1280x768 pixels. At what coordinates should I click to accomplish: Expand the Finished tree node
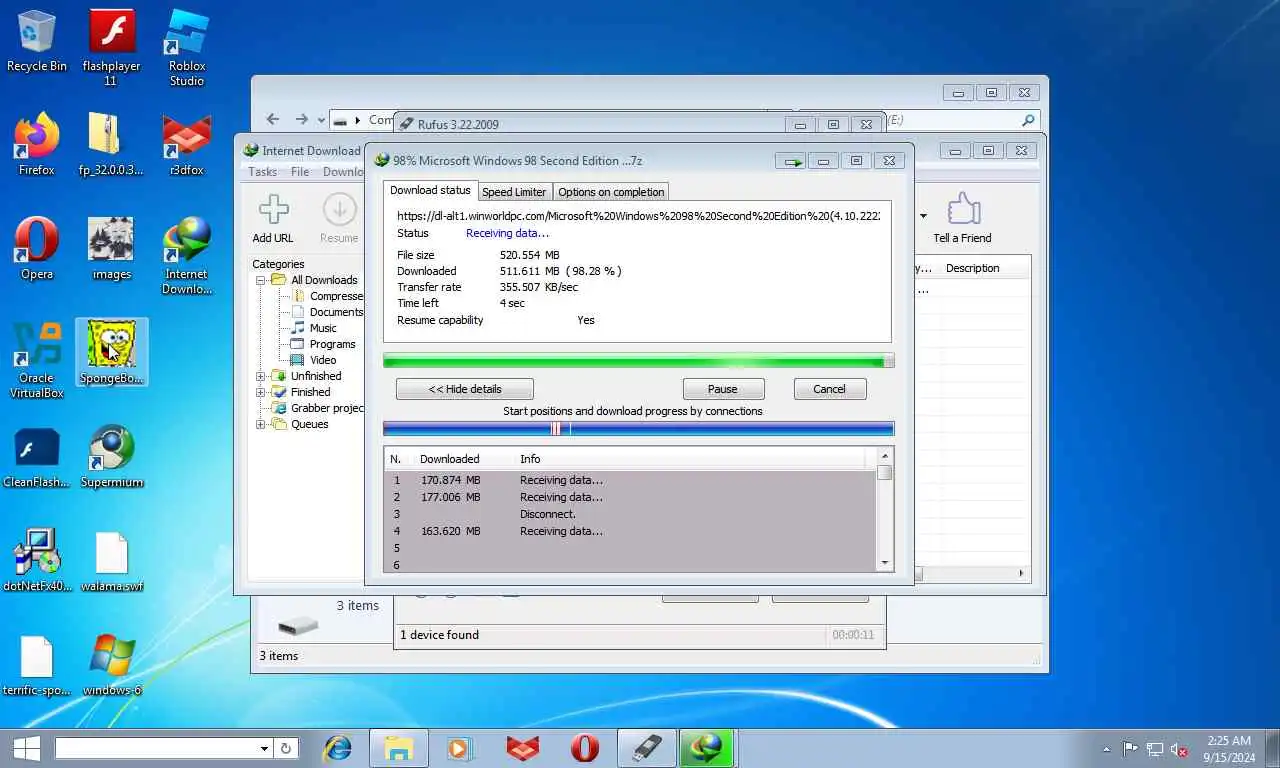260,392
